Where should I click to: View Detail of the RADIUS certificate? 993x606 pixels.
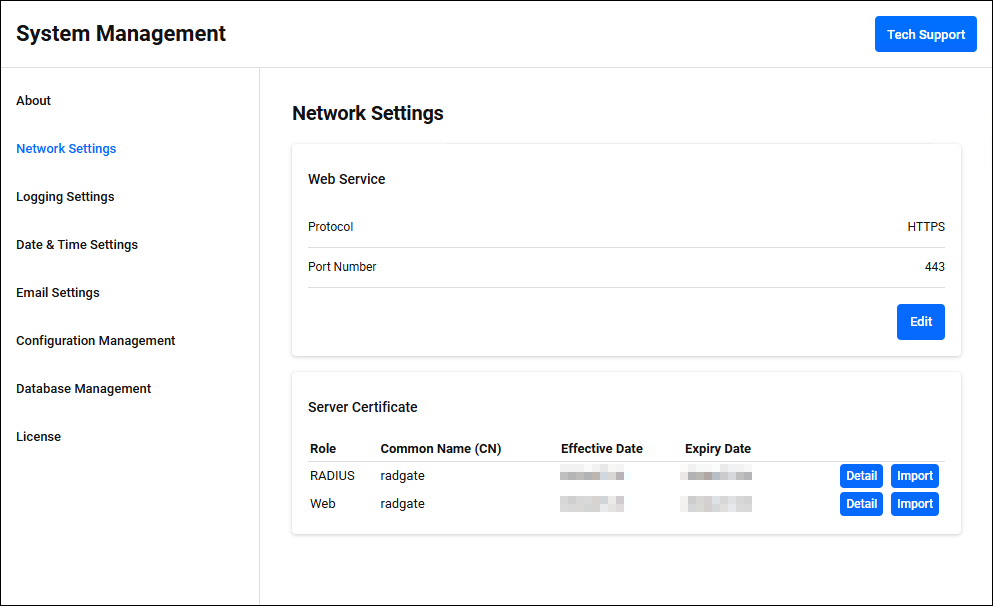point(861,476)
